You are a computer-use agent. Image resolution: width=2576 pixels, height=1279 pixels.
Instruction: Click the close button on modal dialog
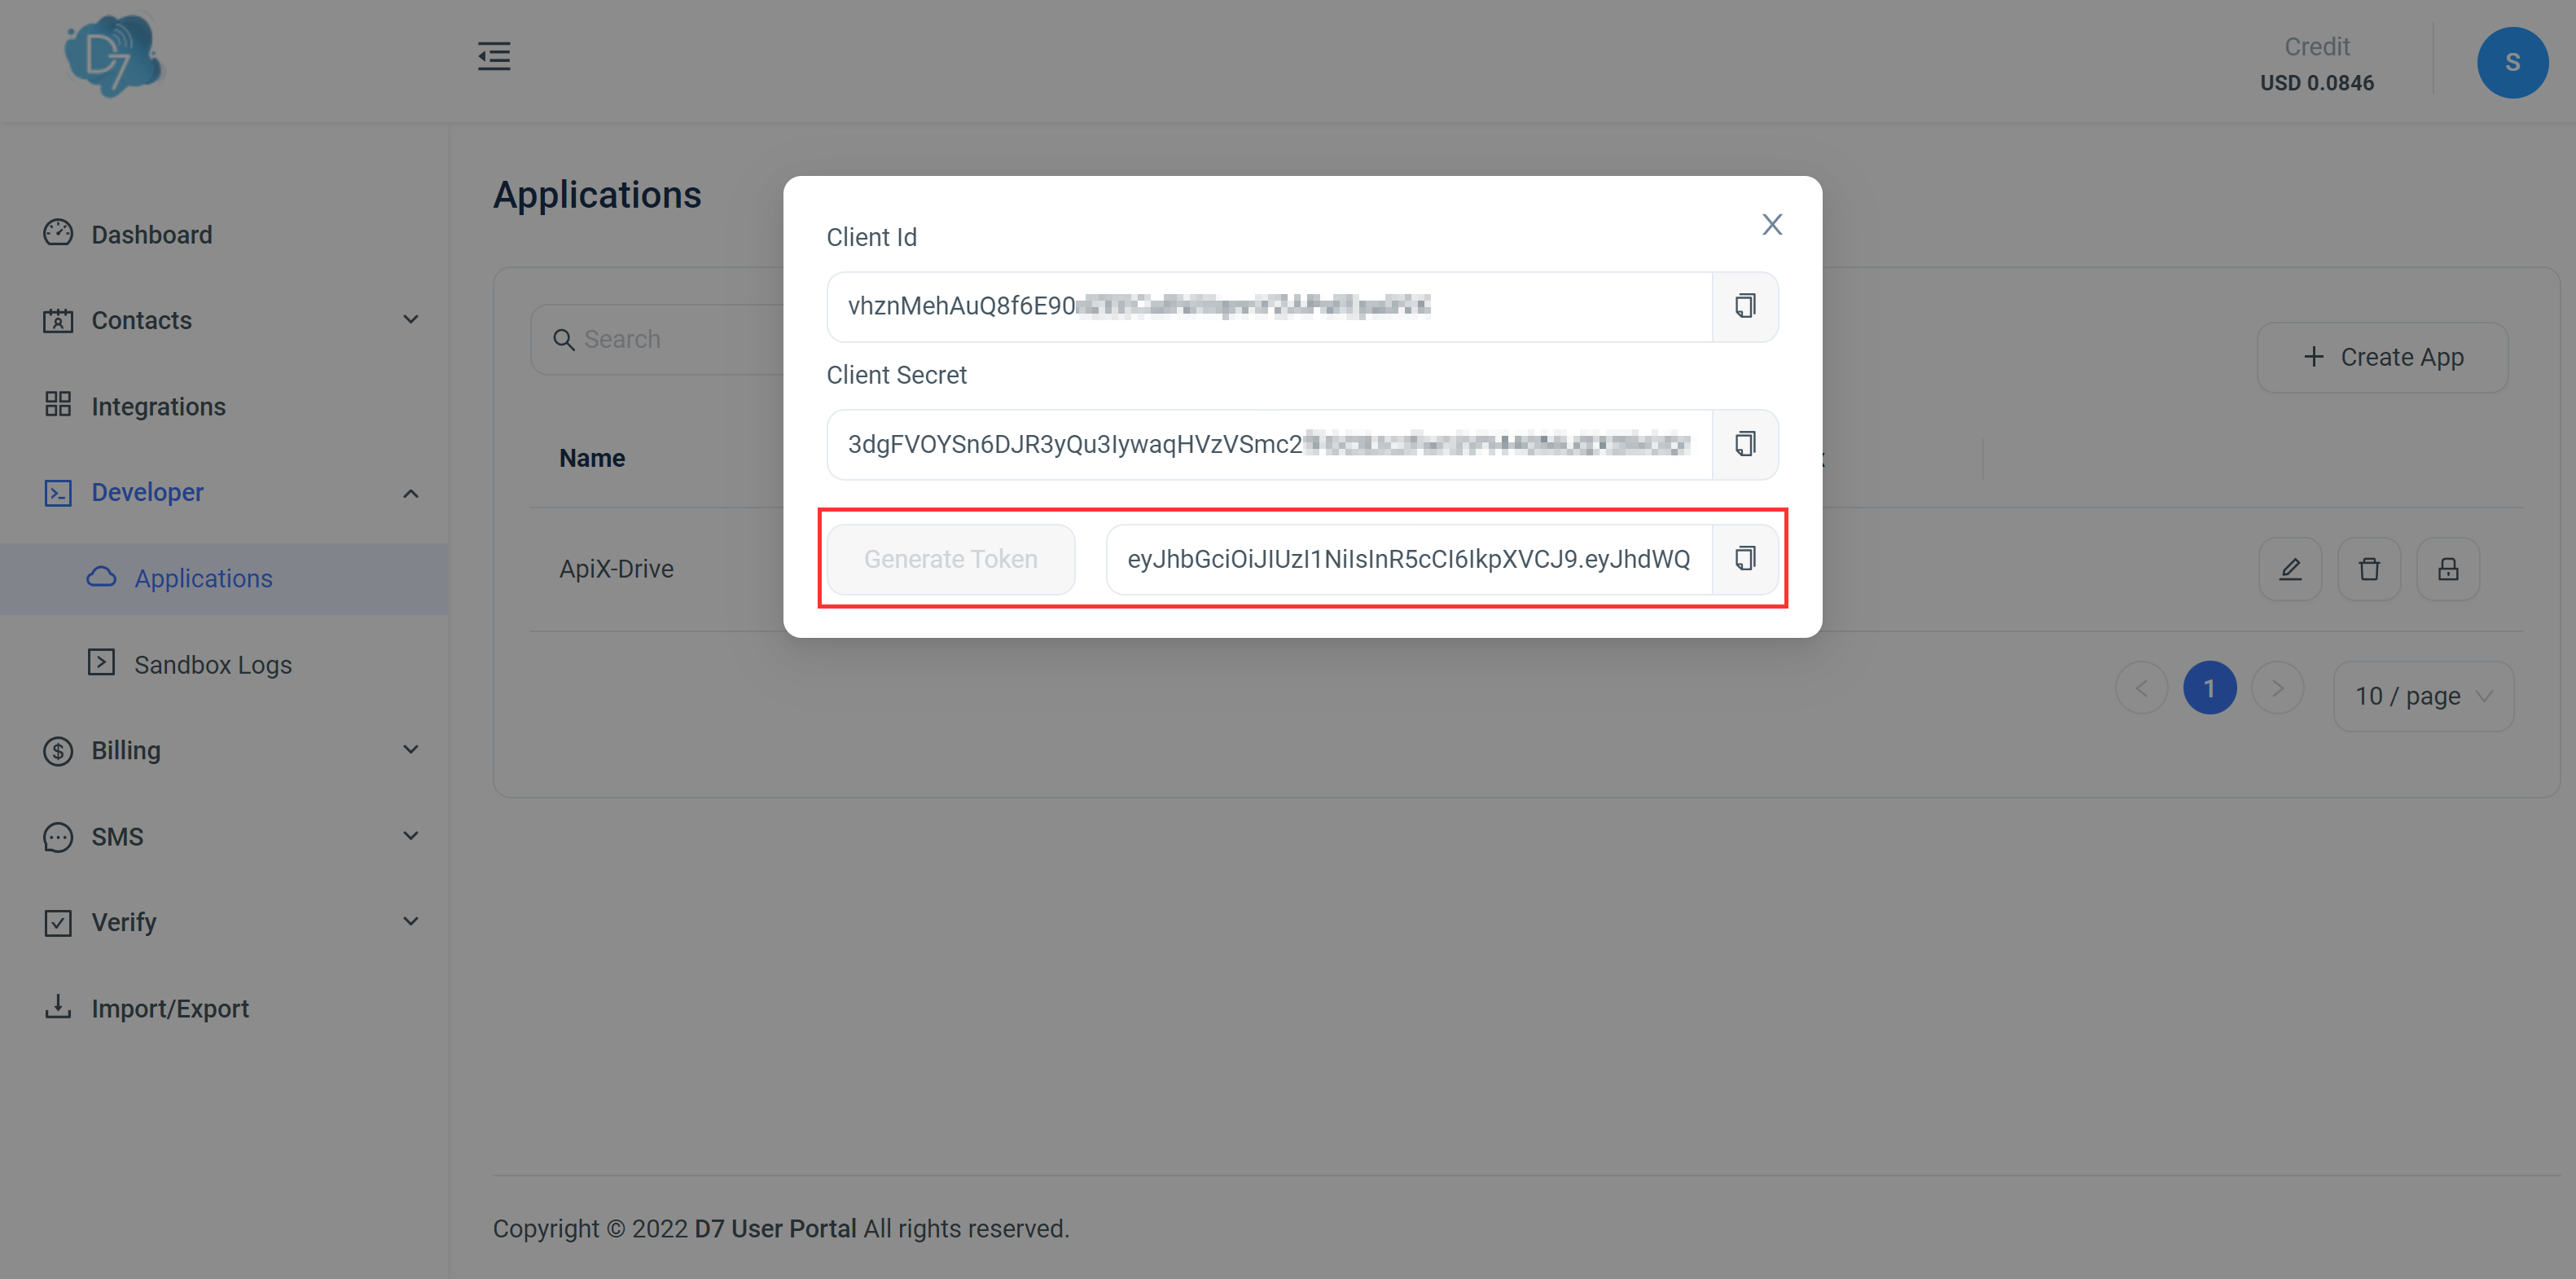(1773, 223)
